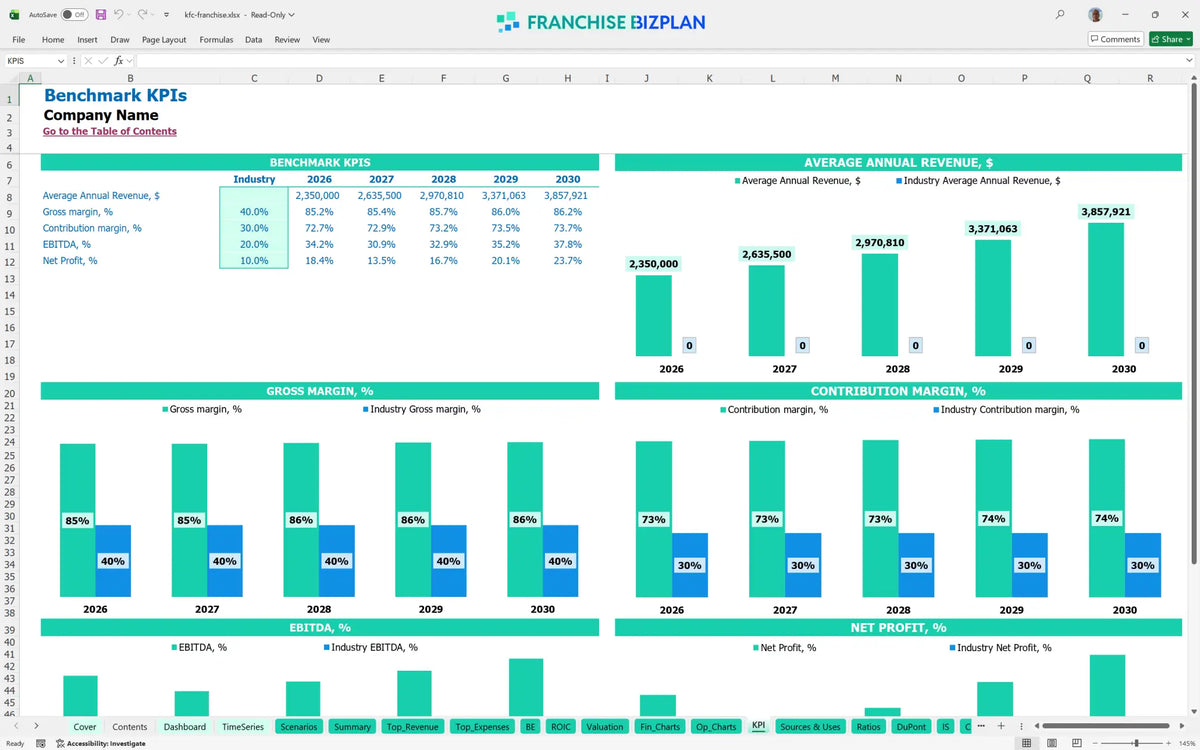Click the Select All corner of the grid
Image resolution: width=1200 pixels, height=750 pixels.
(x=9, y=78)
